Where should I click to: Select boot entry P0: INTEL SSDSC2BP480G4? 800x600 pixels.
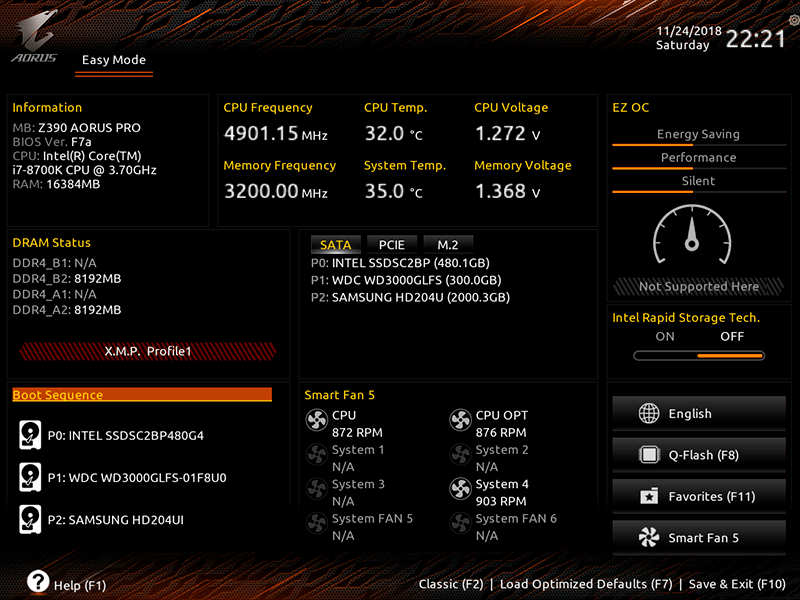click(126, 435)
